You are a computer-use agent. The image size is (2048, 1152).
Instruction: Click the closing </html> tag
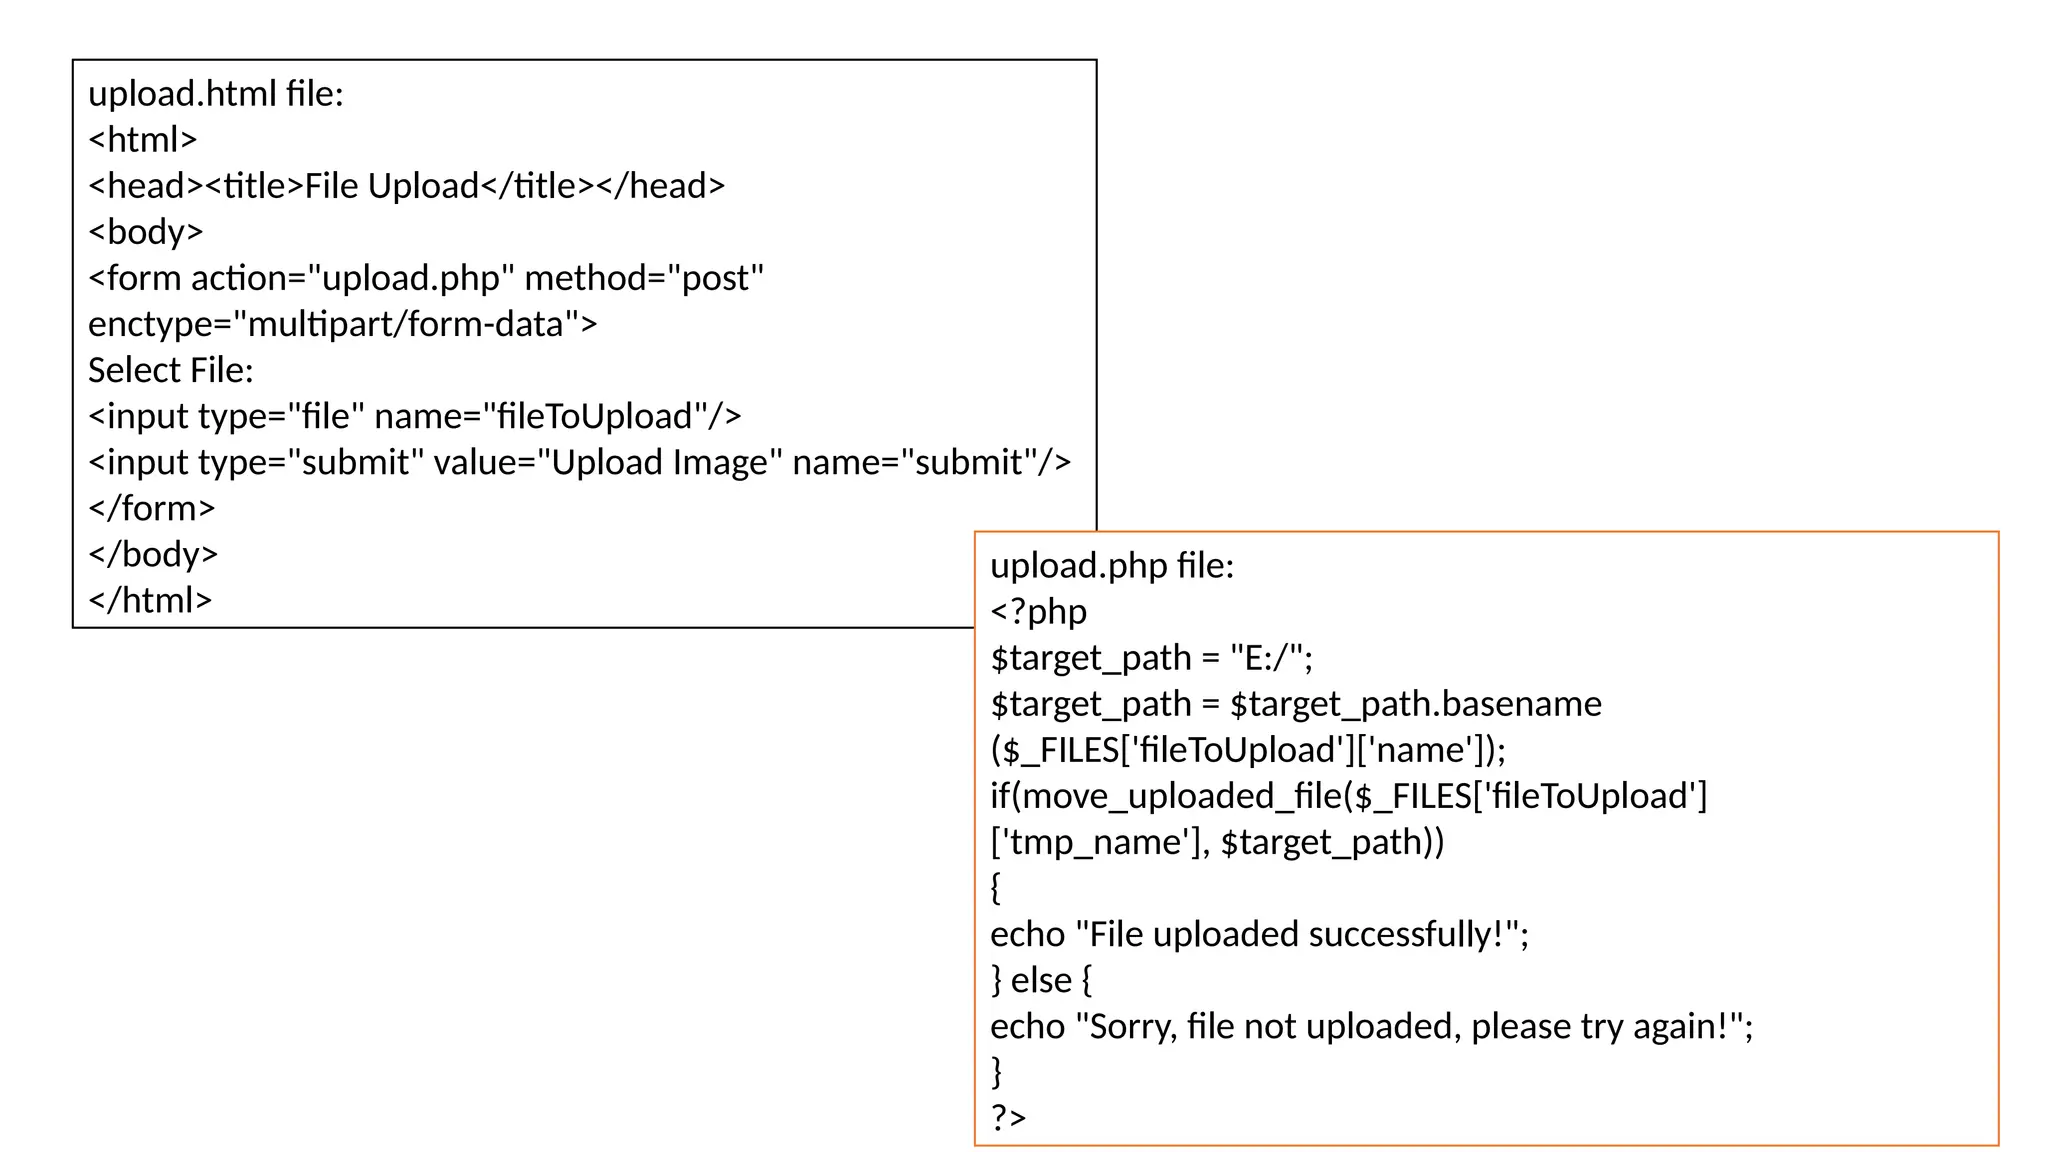coord(150,600)
